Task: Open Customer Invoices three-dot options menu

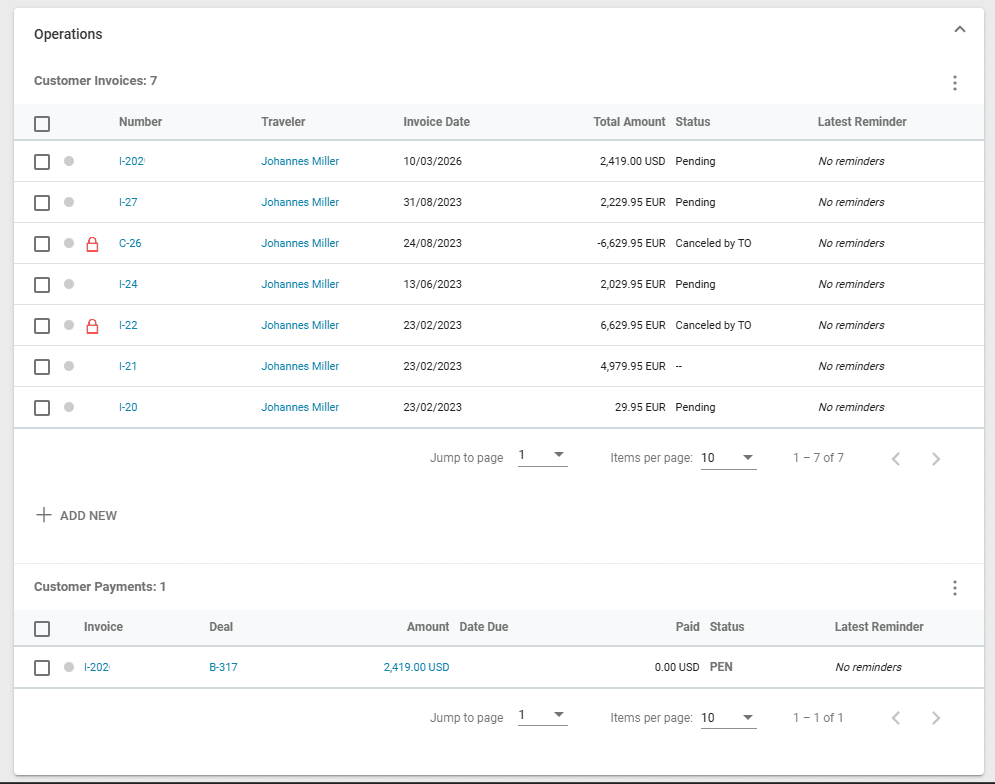Action: 955,83
